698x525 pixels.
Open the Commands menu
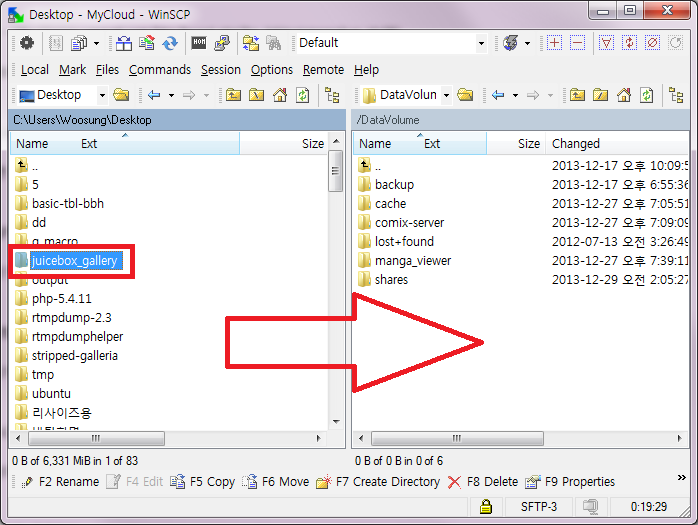[x=160, y=70]
